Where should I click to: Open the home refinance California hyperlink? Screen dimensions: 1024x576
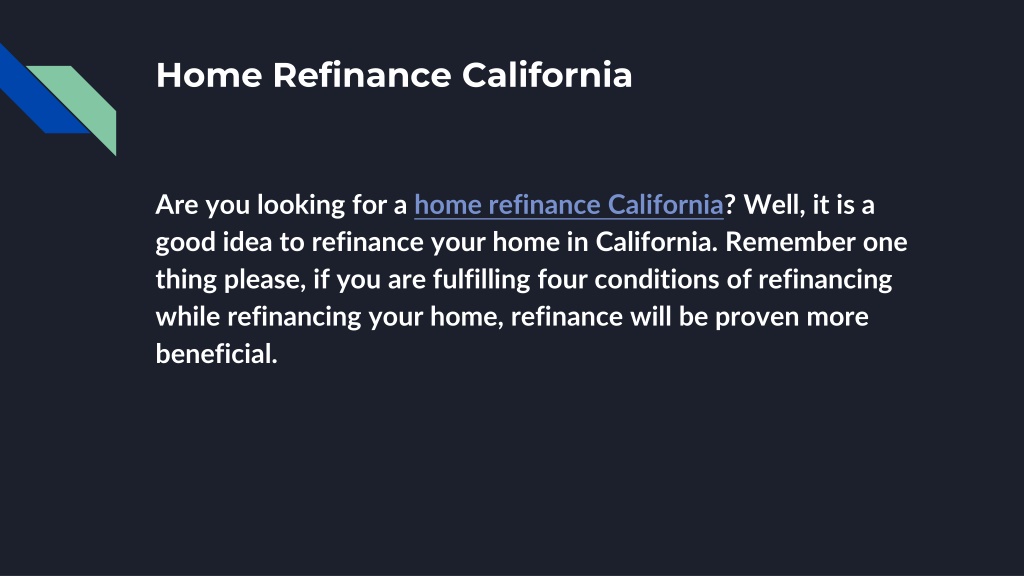click(x=569, y=205)
